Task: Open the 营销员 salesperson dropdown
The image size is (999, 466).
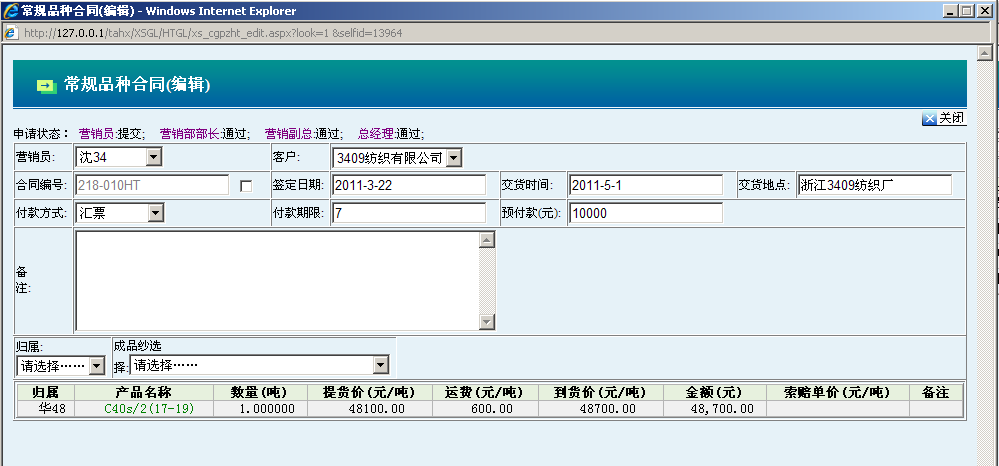Action: [x=153, y=158]
